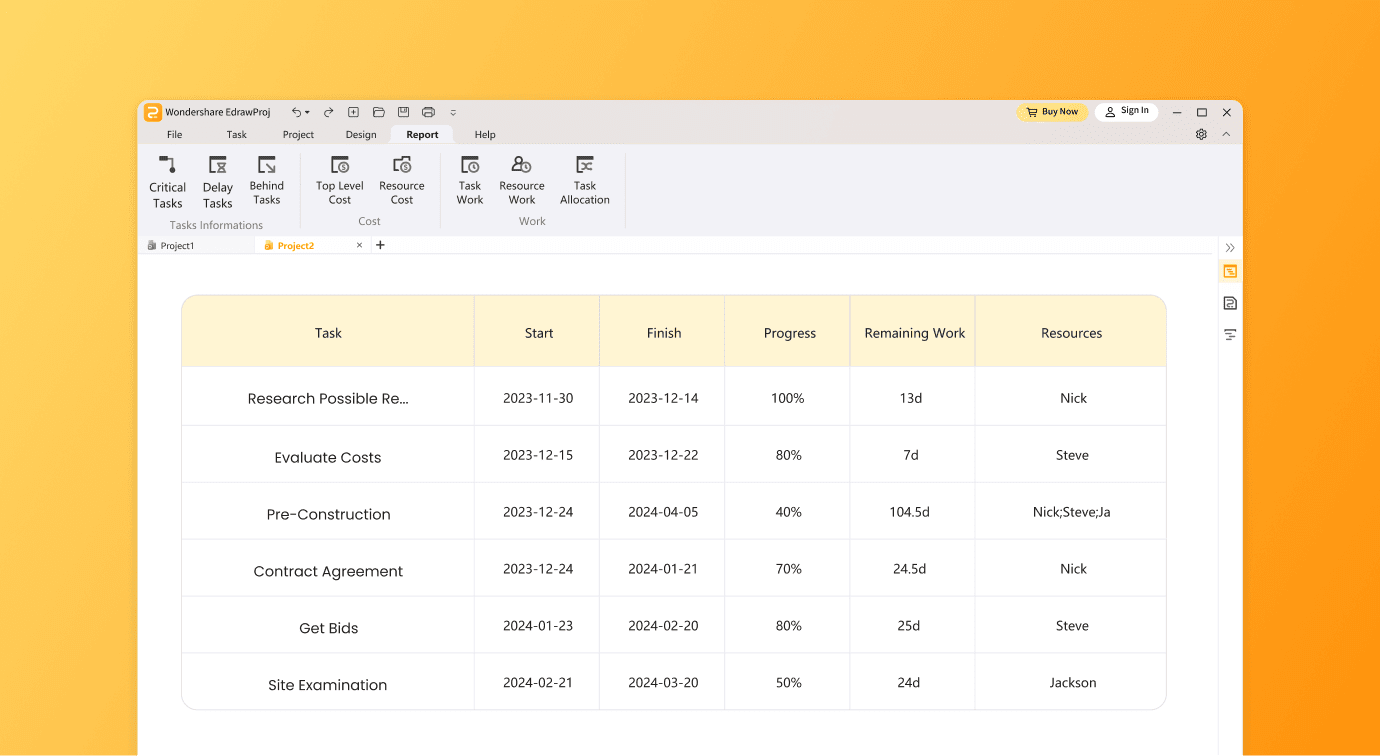Collapse the right side panel double chevron
Image resolution: width=1380 pixels, height=756 pixels.
[1230, 247]
